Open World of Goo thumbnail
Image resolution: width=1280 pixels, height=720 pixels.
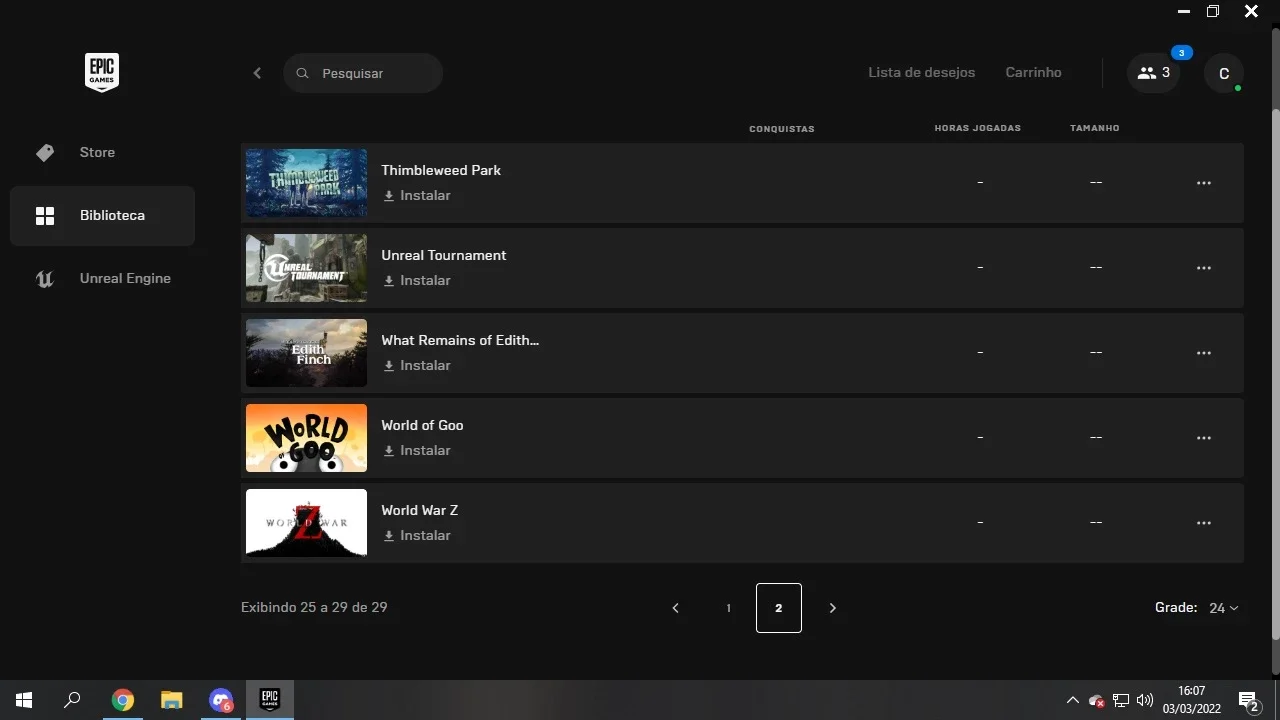click(306, 438)
